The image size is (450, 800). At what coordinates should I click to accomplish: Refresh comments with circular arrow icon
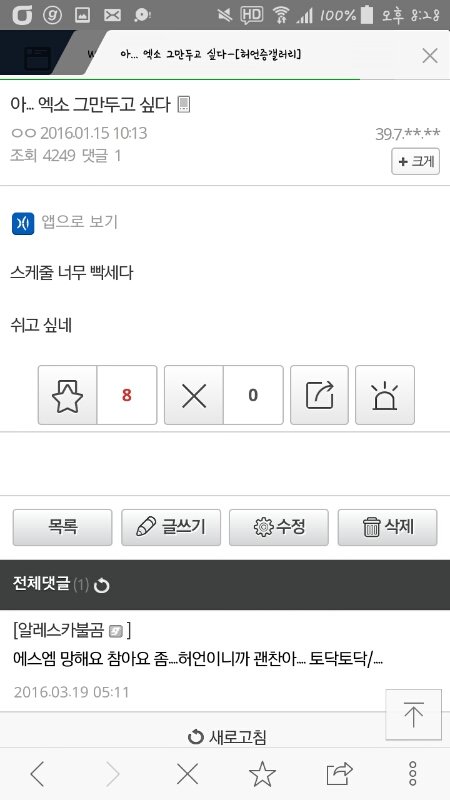coord(102,585)
